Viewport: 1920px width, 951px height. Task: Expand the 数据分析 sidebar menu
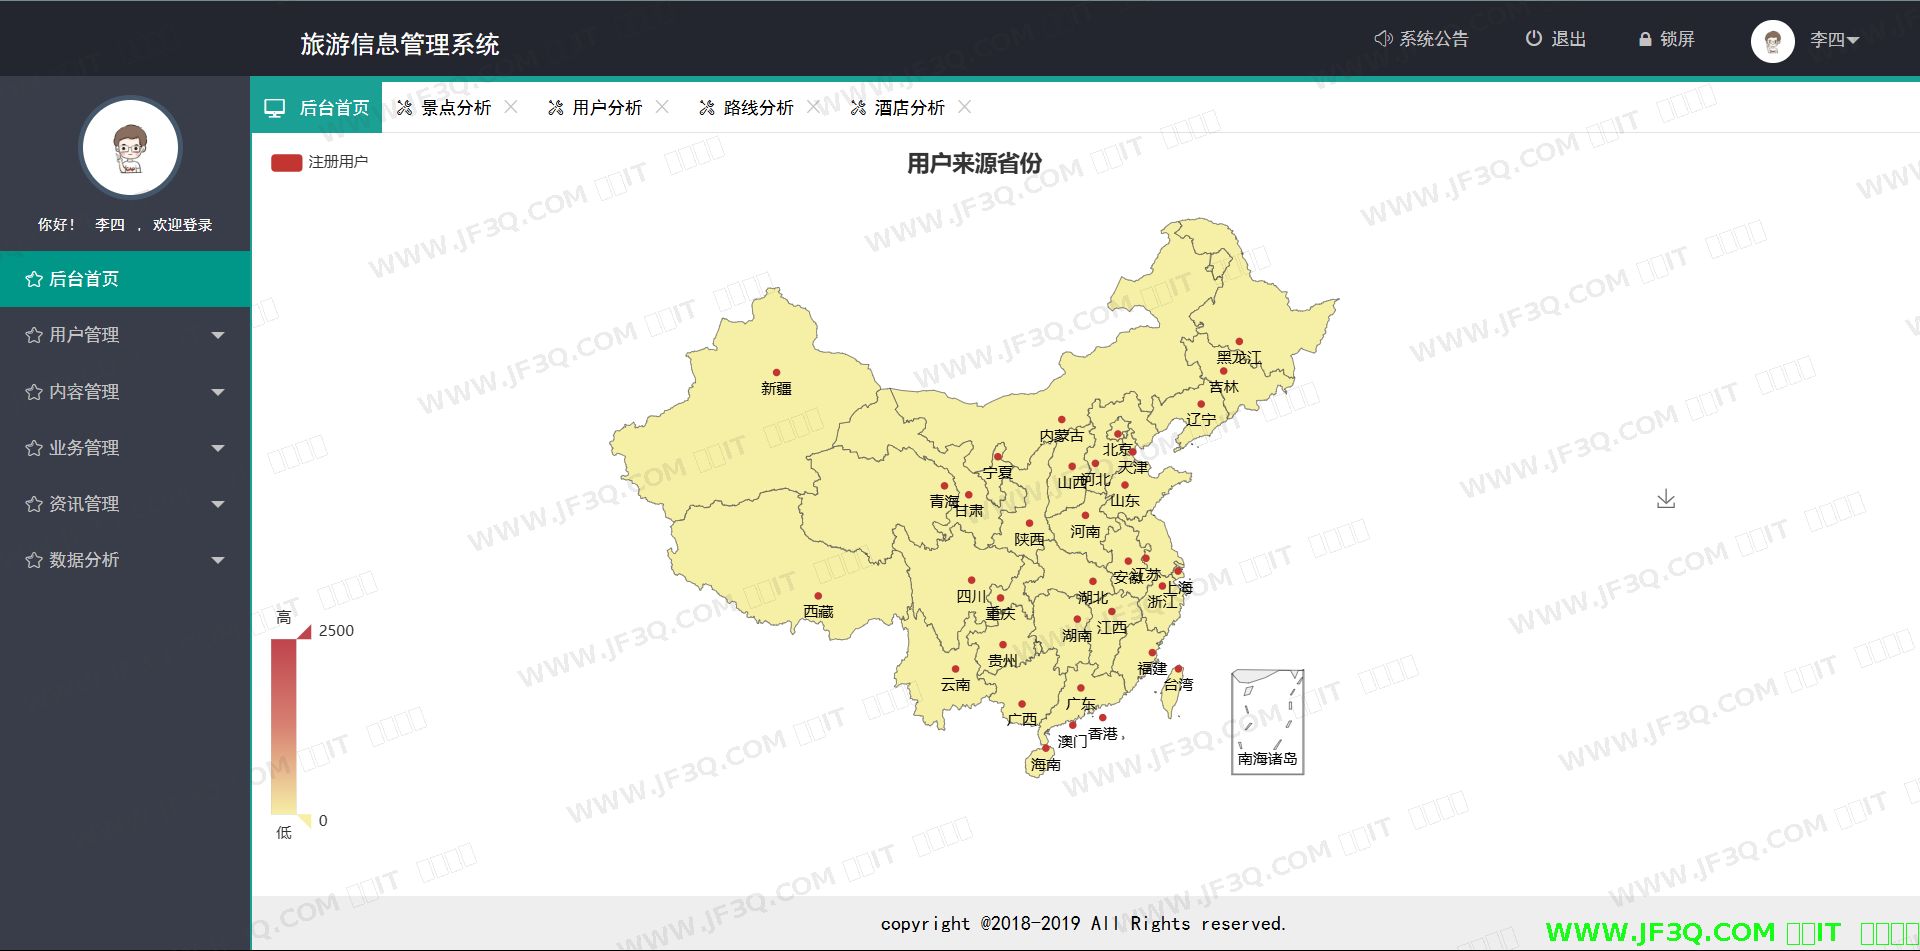click(x=125, y=560)
